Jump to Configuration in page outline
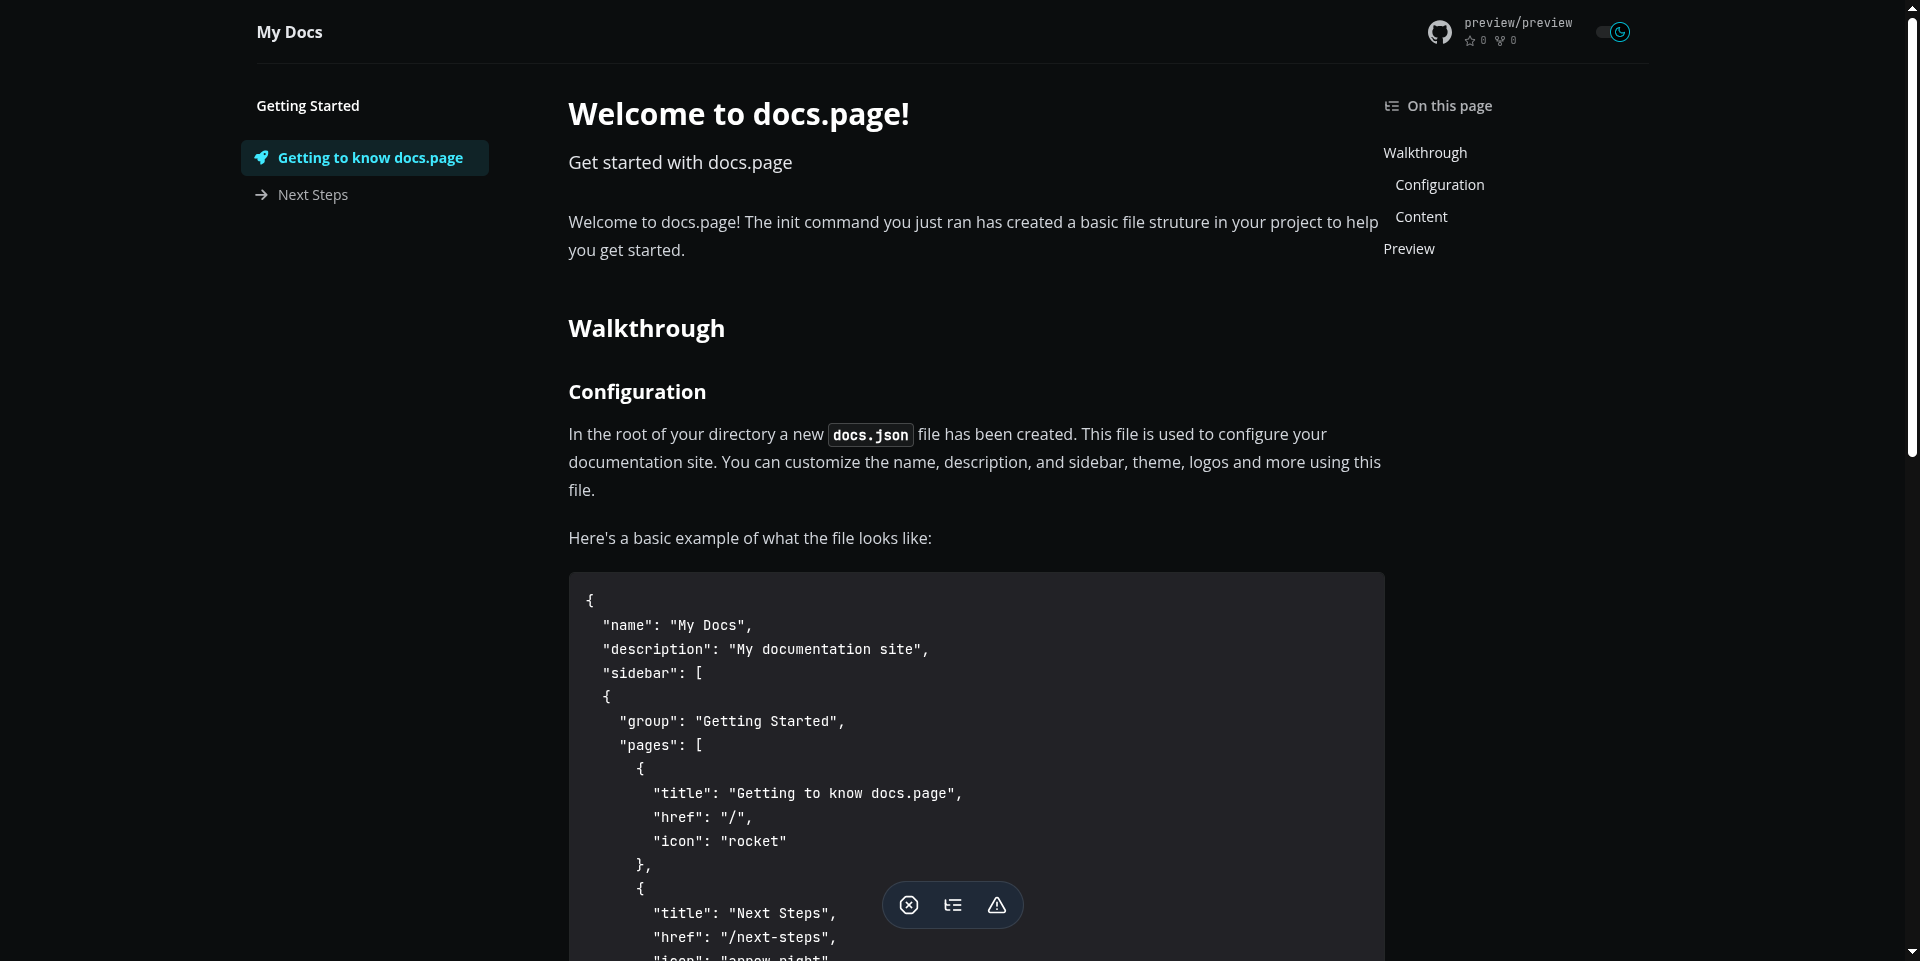Screen dimensions: 1920x961 point(1440,185)
